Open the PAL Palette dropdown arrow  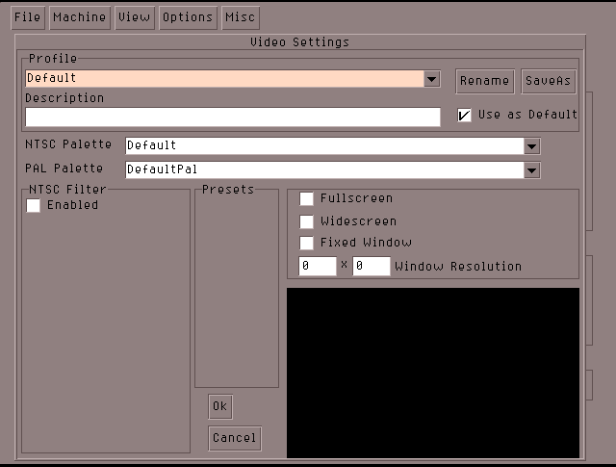532,170
